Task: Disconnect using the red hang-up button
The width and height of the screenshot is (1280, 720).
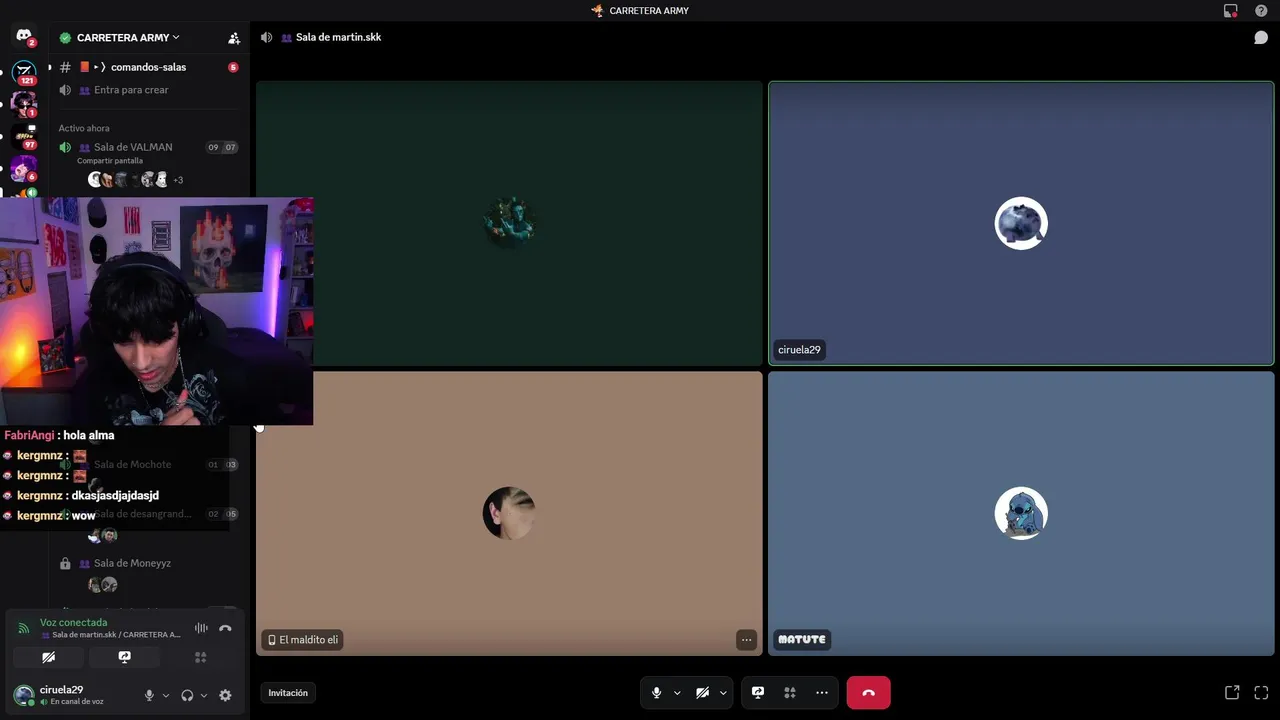Action: (x=868, y=693)
